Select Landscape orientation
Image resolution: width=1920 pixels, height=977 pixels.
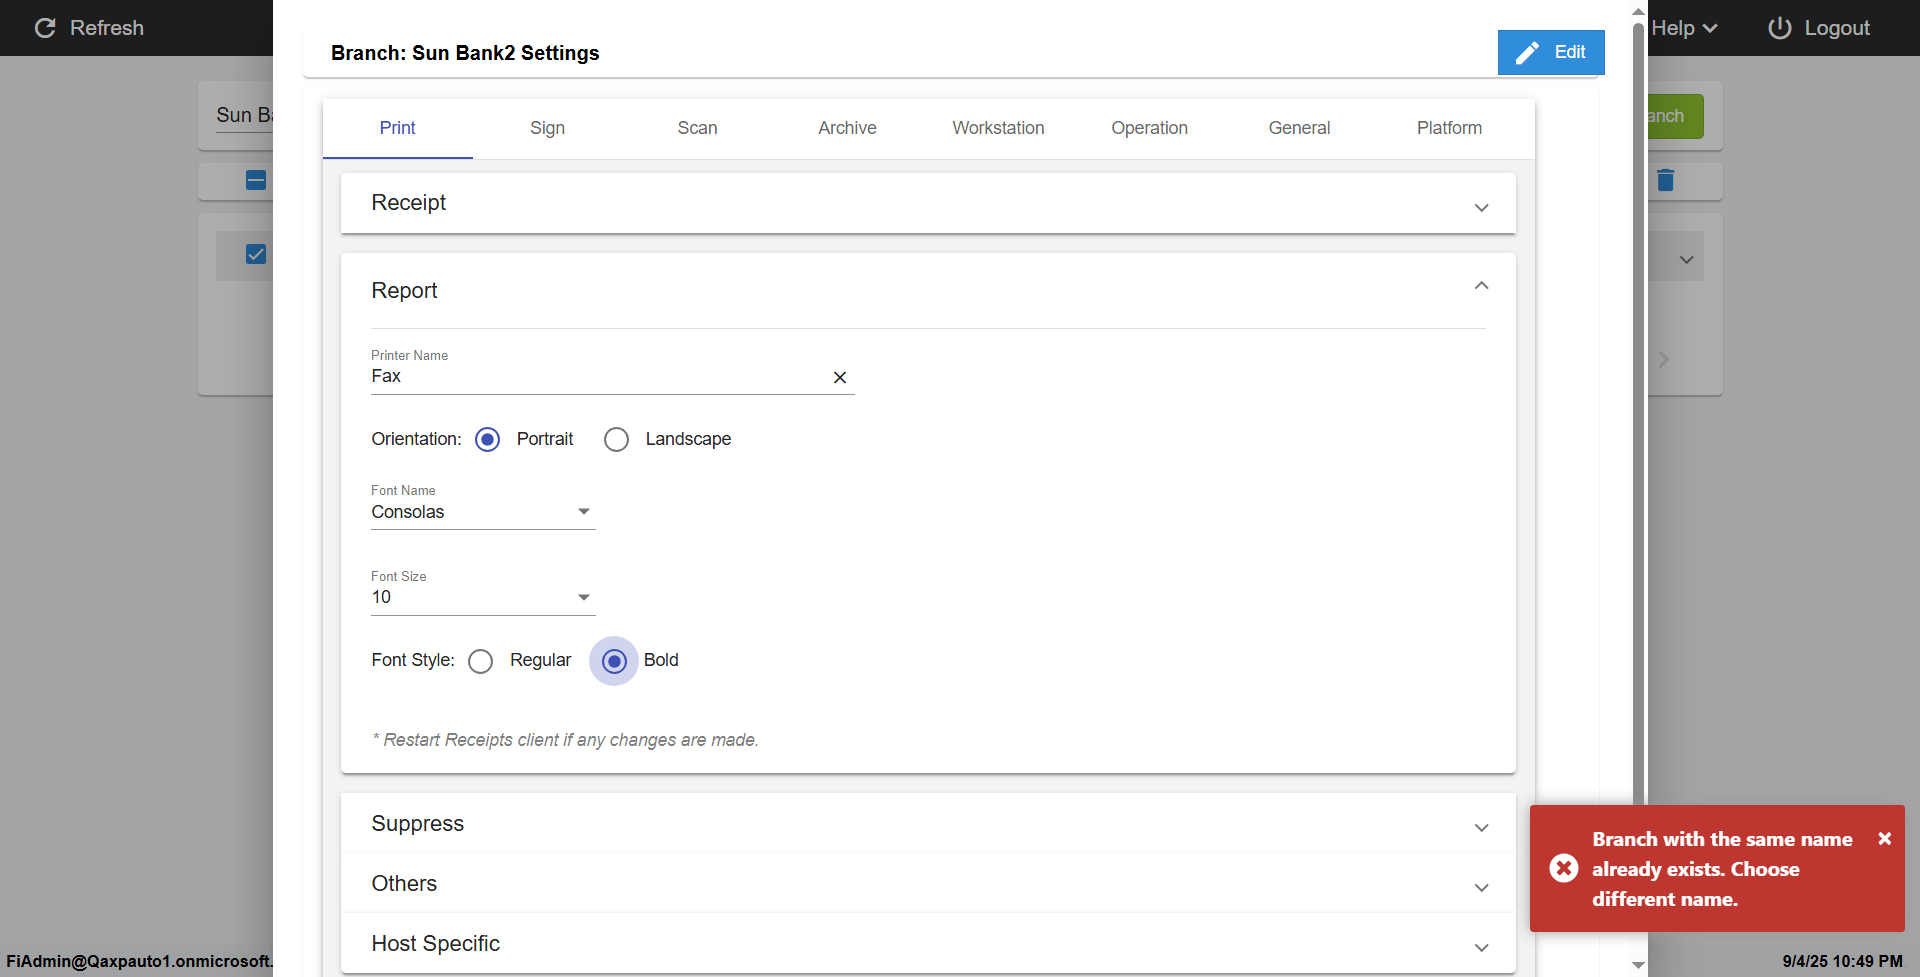616,440
